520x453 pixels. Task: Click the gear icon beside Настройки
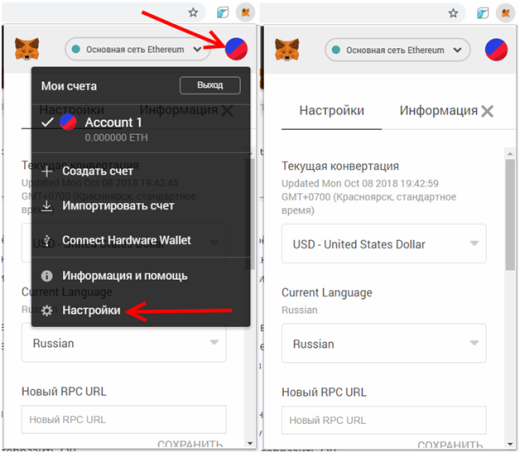(47, 311)
